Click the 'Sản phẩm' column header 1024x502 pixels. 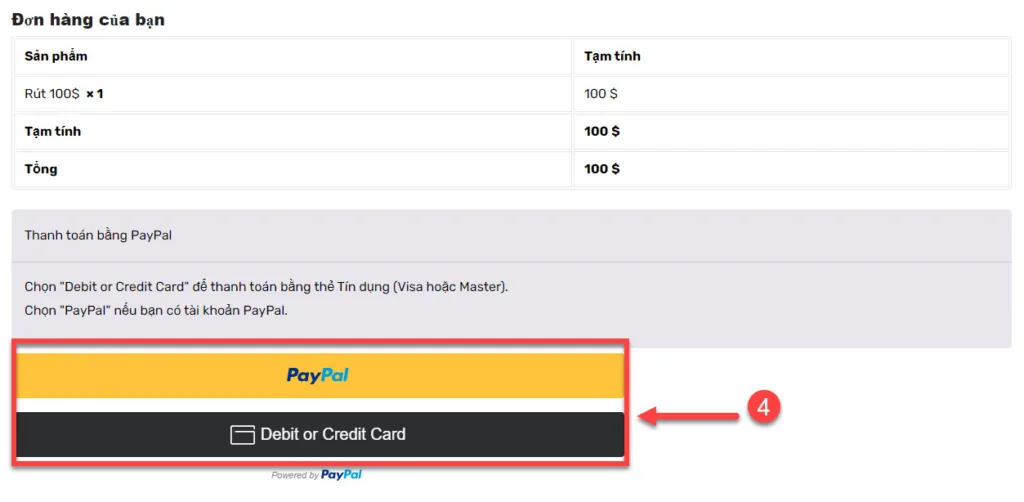point(56,56)
